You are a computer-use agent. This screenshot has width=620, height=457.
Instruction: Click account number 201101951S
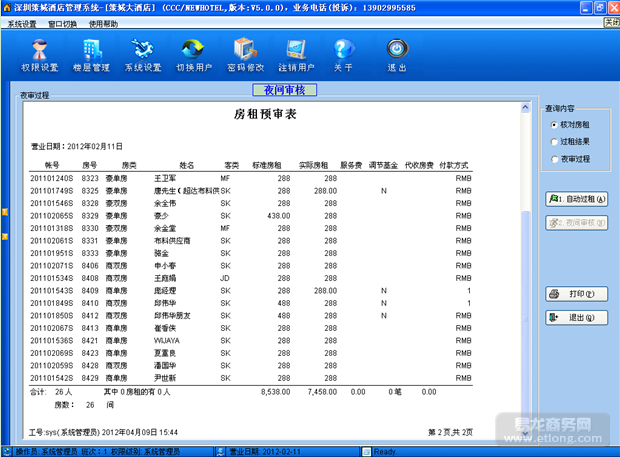coord(52,253)
